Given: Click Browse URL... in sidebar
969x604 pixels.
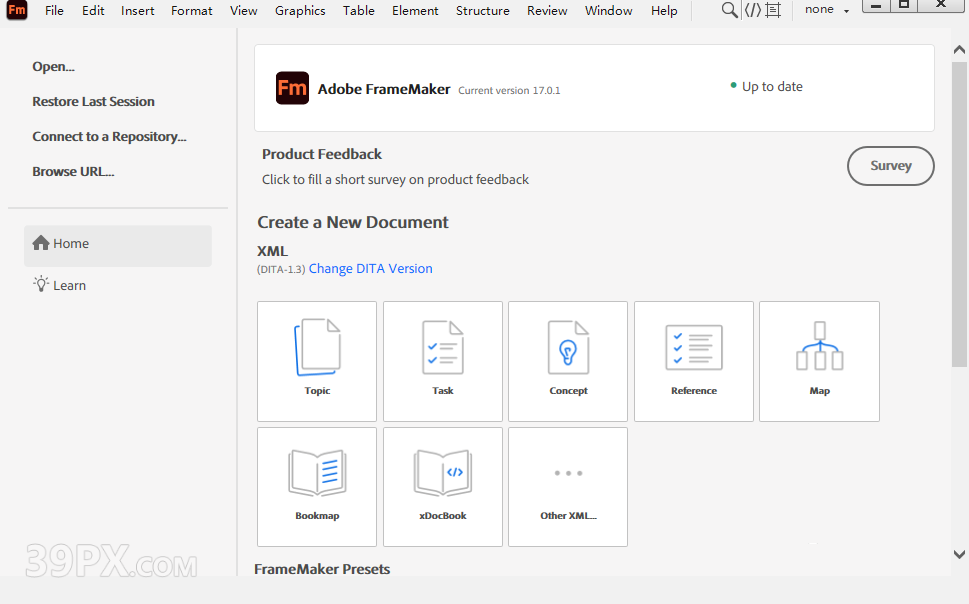Looking at the screenshot, I should click(73, 171).
